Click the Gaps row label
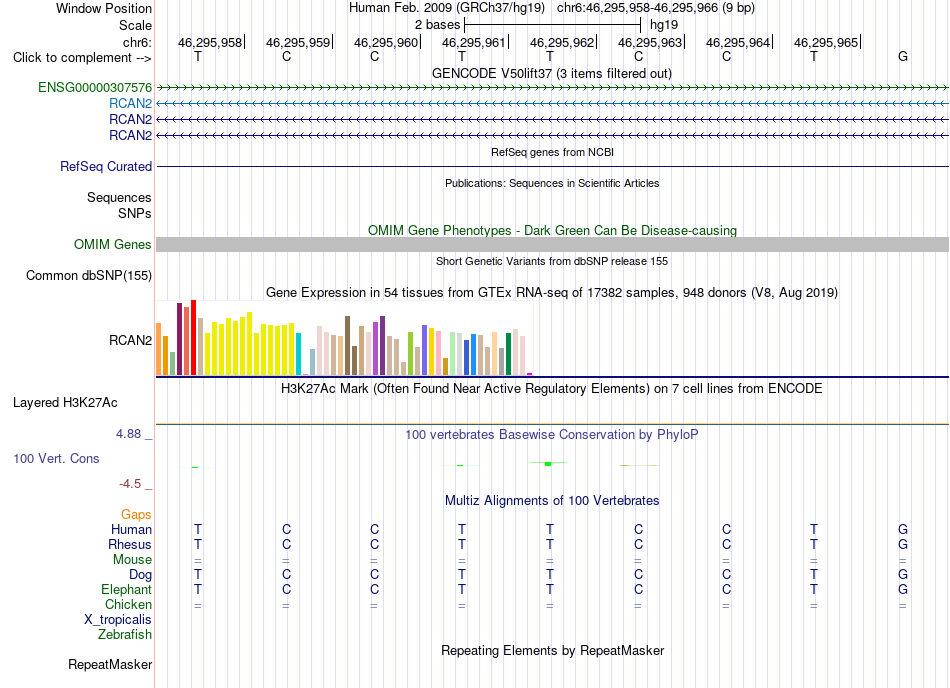The width and height of the screenshot is (950, 688). [x=136, y=514]
